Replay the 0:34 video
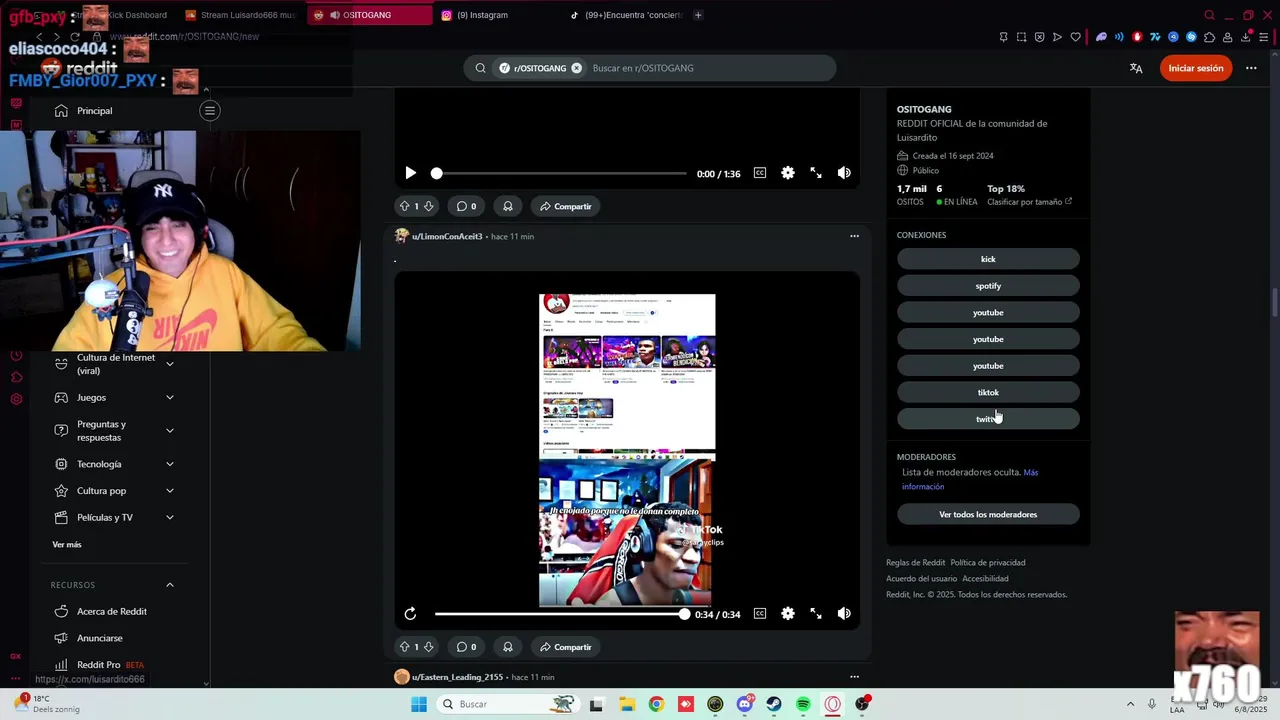 pyautogui.click(x=410, y=614)
